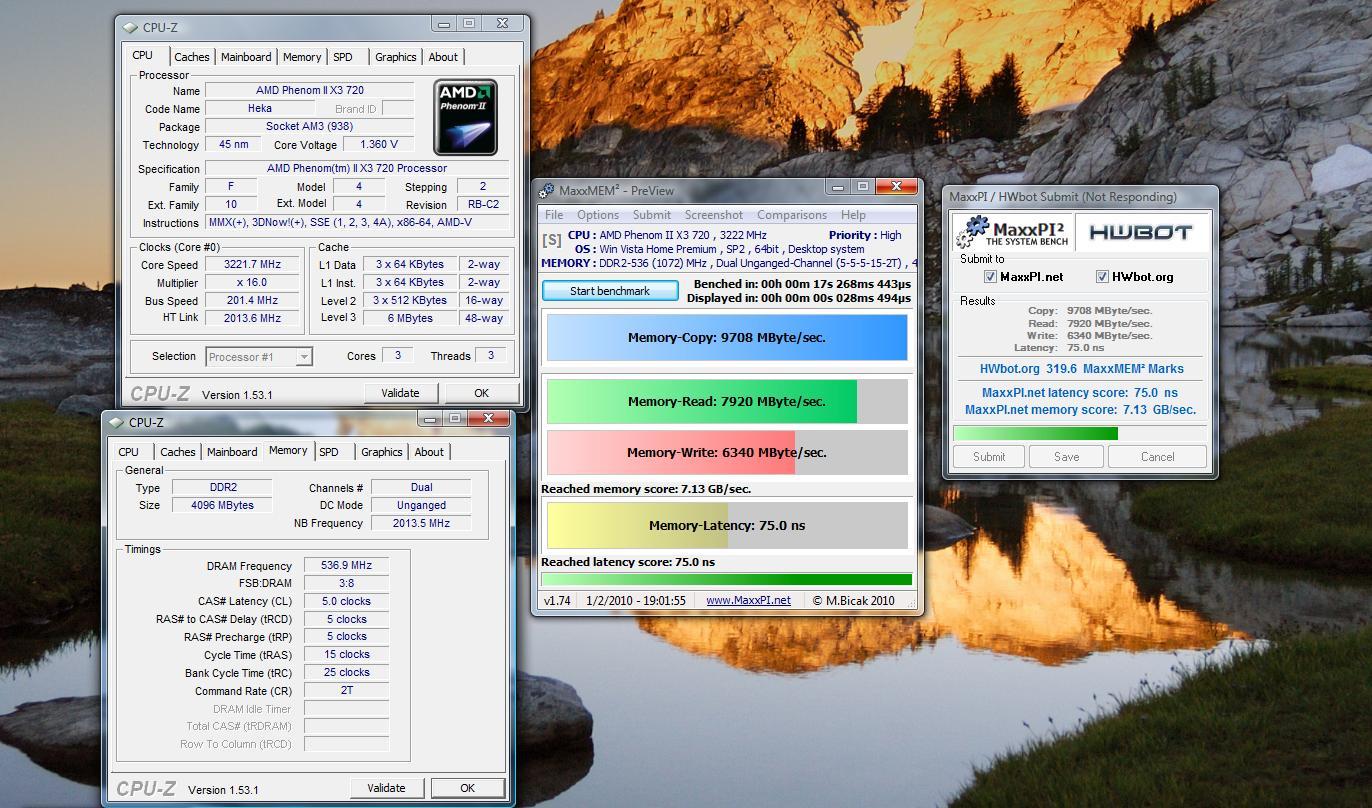This screenshot has height=808, width=1372.
Task: Switch to Caches tab in top CPU-Z window
Action: (192, 57)
